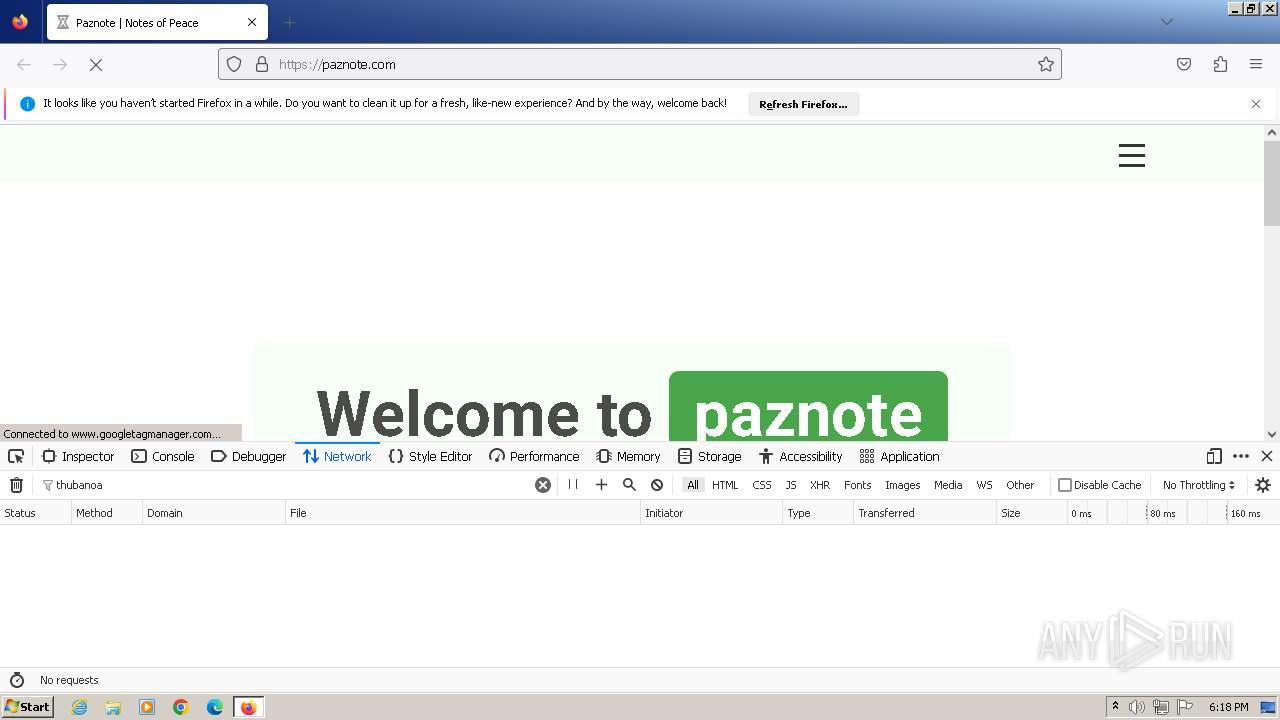The image size is (1280, 720).
Task: Select the Network tab
Action: click(x=337, y=456)
